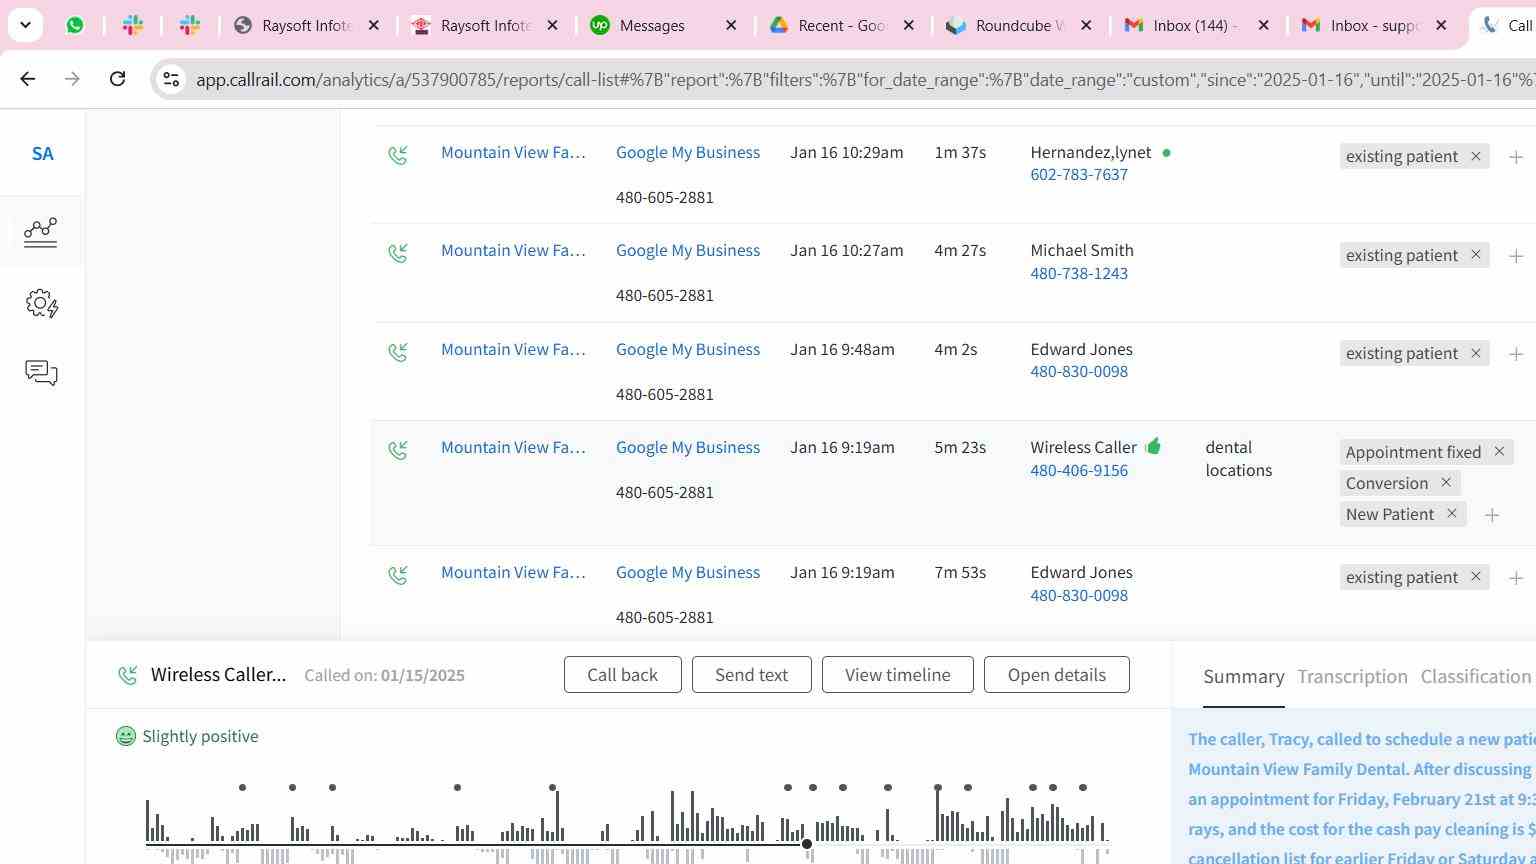Image resolution: width=1536 pixels, height=864 pixels.
Task: Remove existing patient tag from 9:48am Edward Jones call
Action: pyautogui.click(x=1475, y=353)
